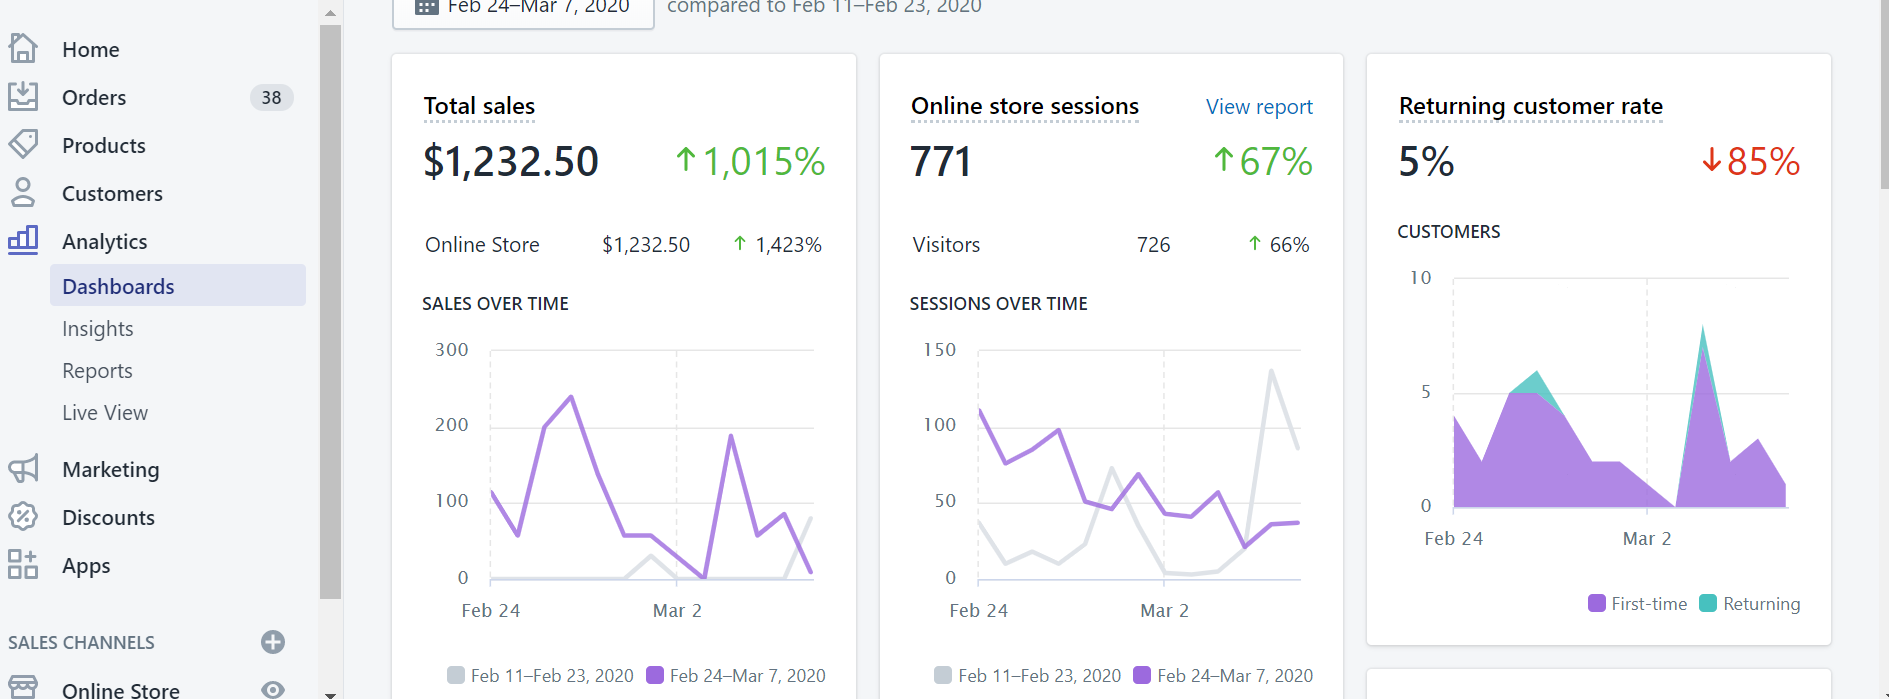This screenshot has width=1889, height=699.
Task: Navigate to Customers
Action: [112, 193]
